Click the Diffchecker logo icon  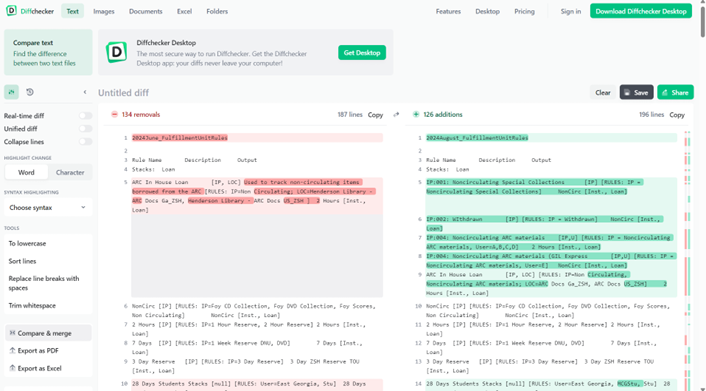[x=11, y=11]
